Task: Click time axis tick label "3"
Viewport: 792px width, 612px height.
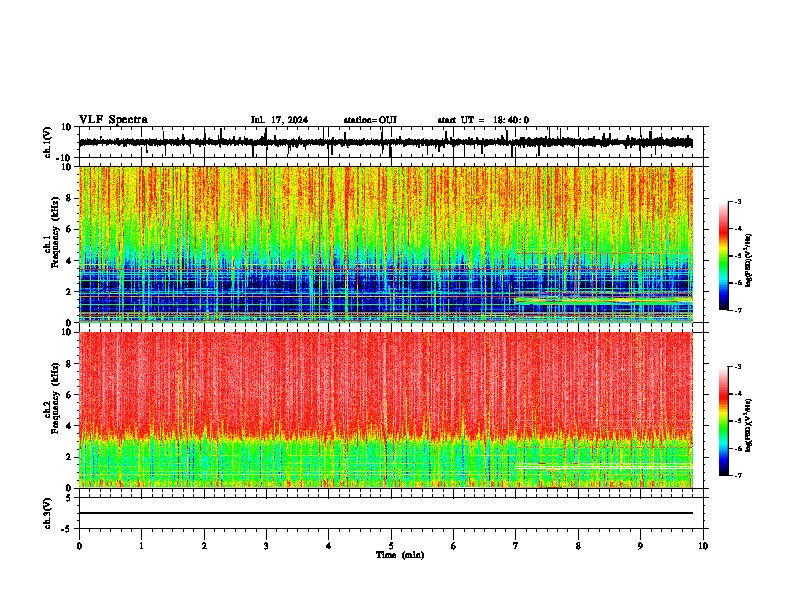Action: tap(266, 546)
